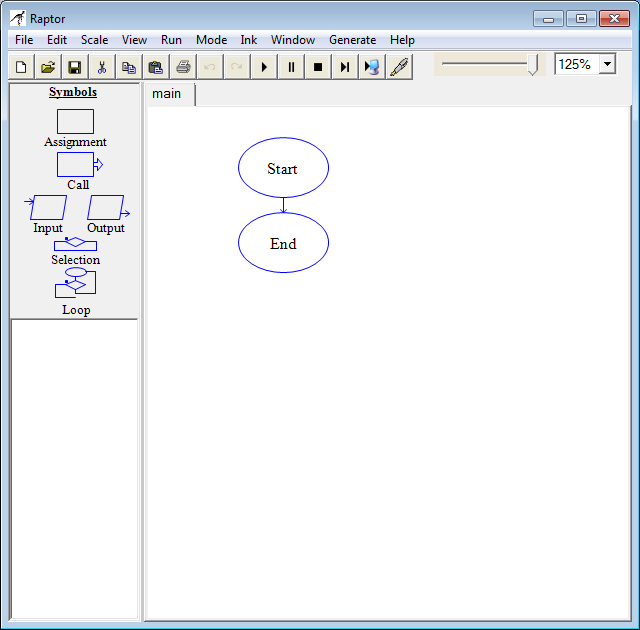Open the Window menu

[x=293, y=40]
